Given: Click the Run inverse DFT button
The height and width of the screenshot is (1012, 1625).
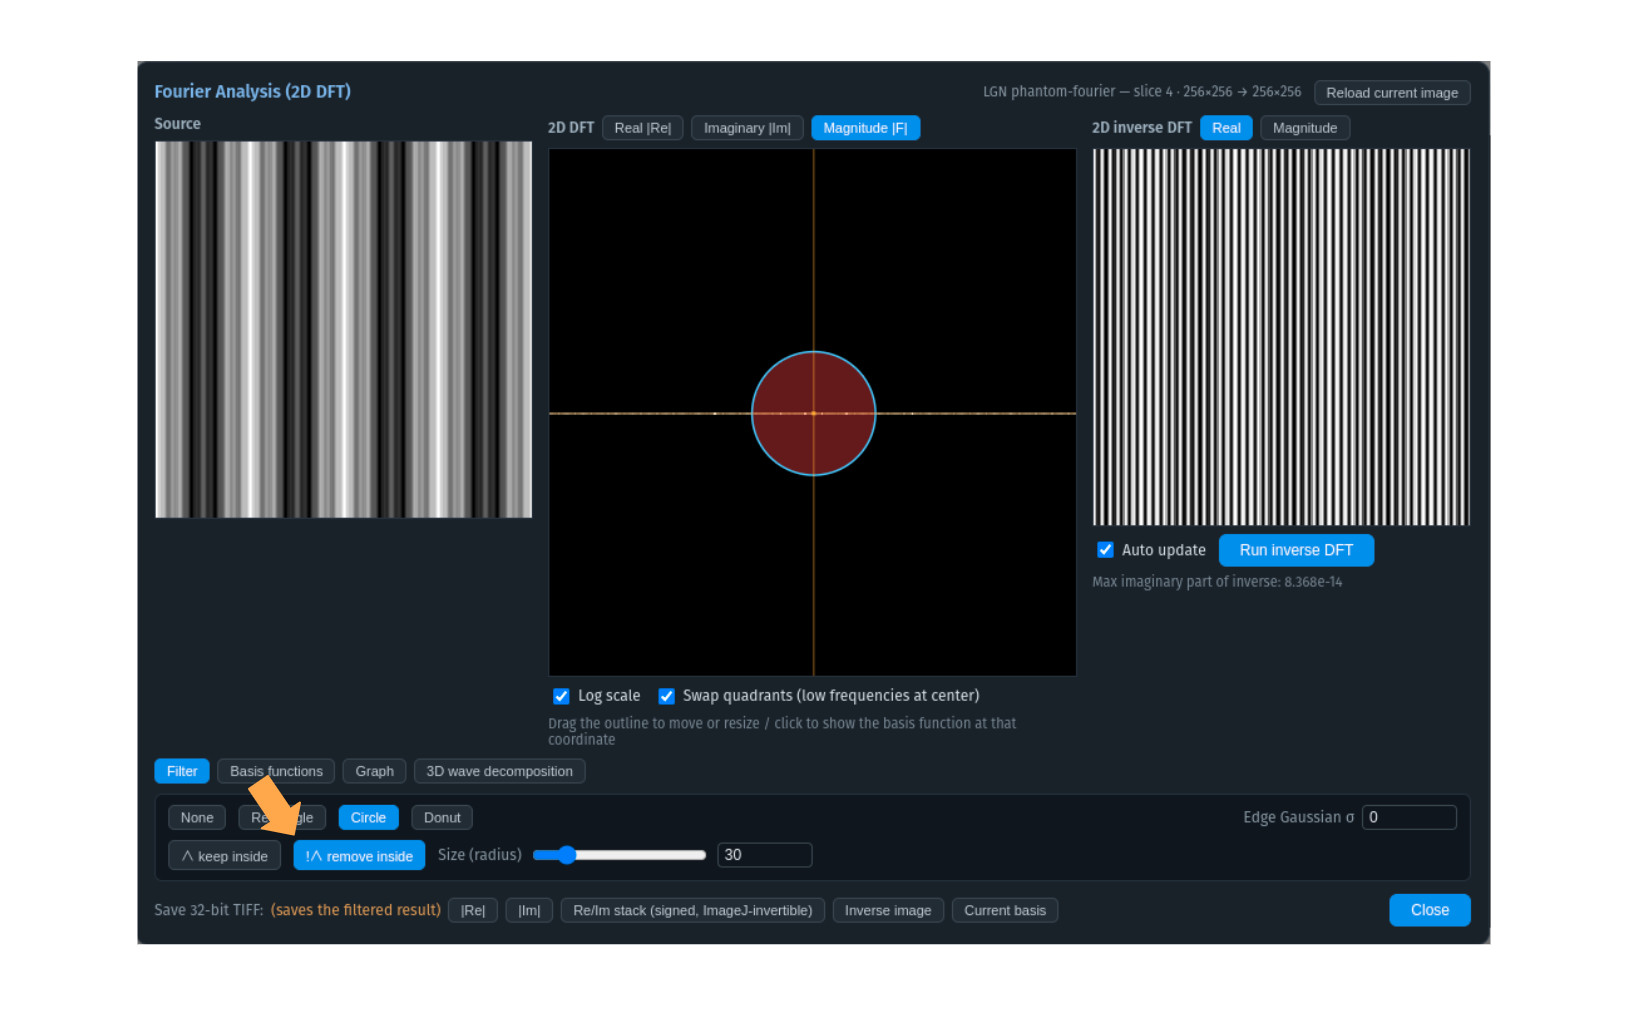Looking at the screenshot, I should pos(1296,550).
